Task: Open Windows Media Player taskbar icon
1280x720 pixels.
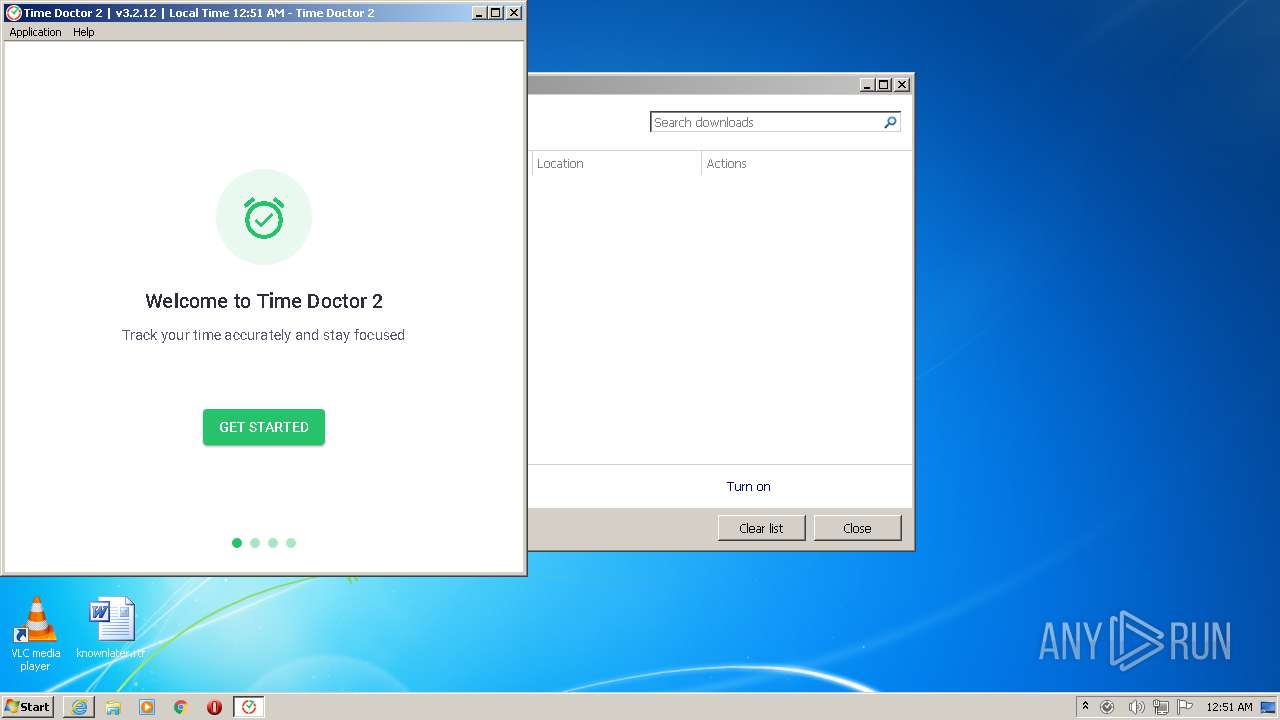Action: pos(147,707)
